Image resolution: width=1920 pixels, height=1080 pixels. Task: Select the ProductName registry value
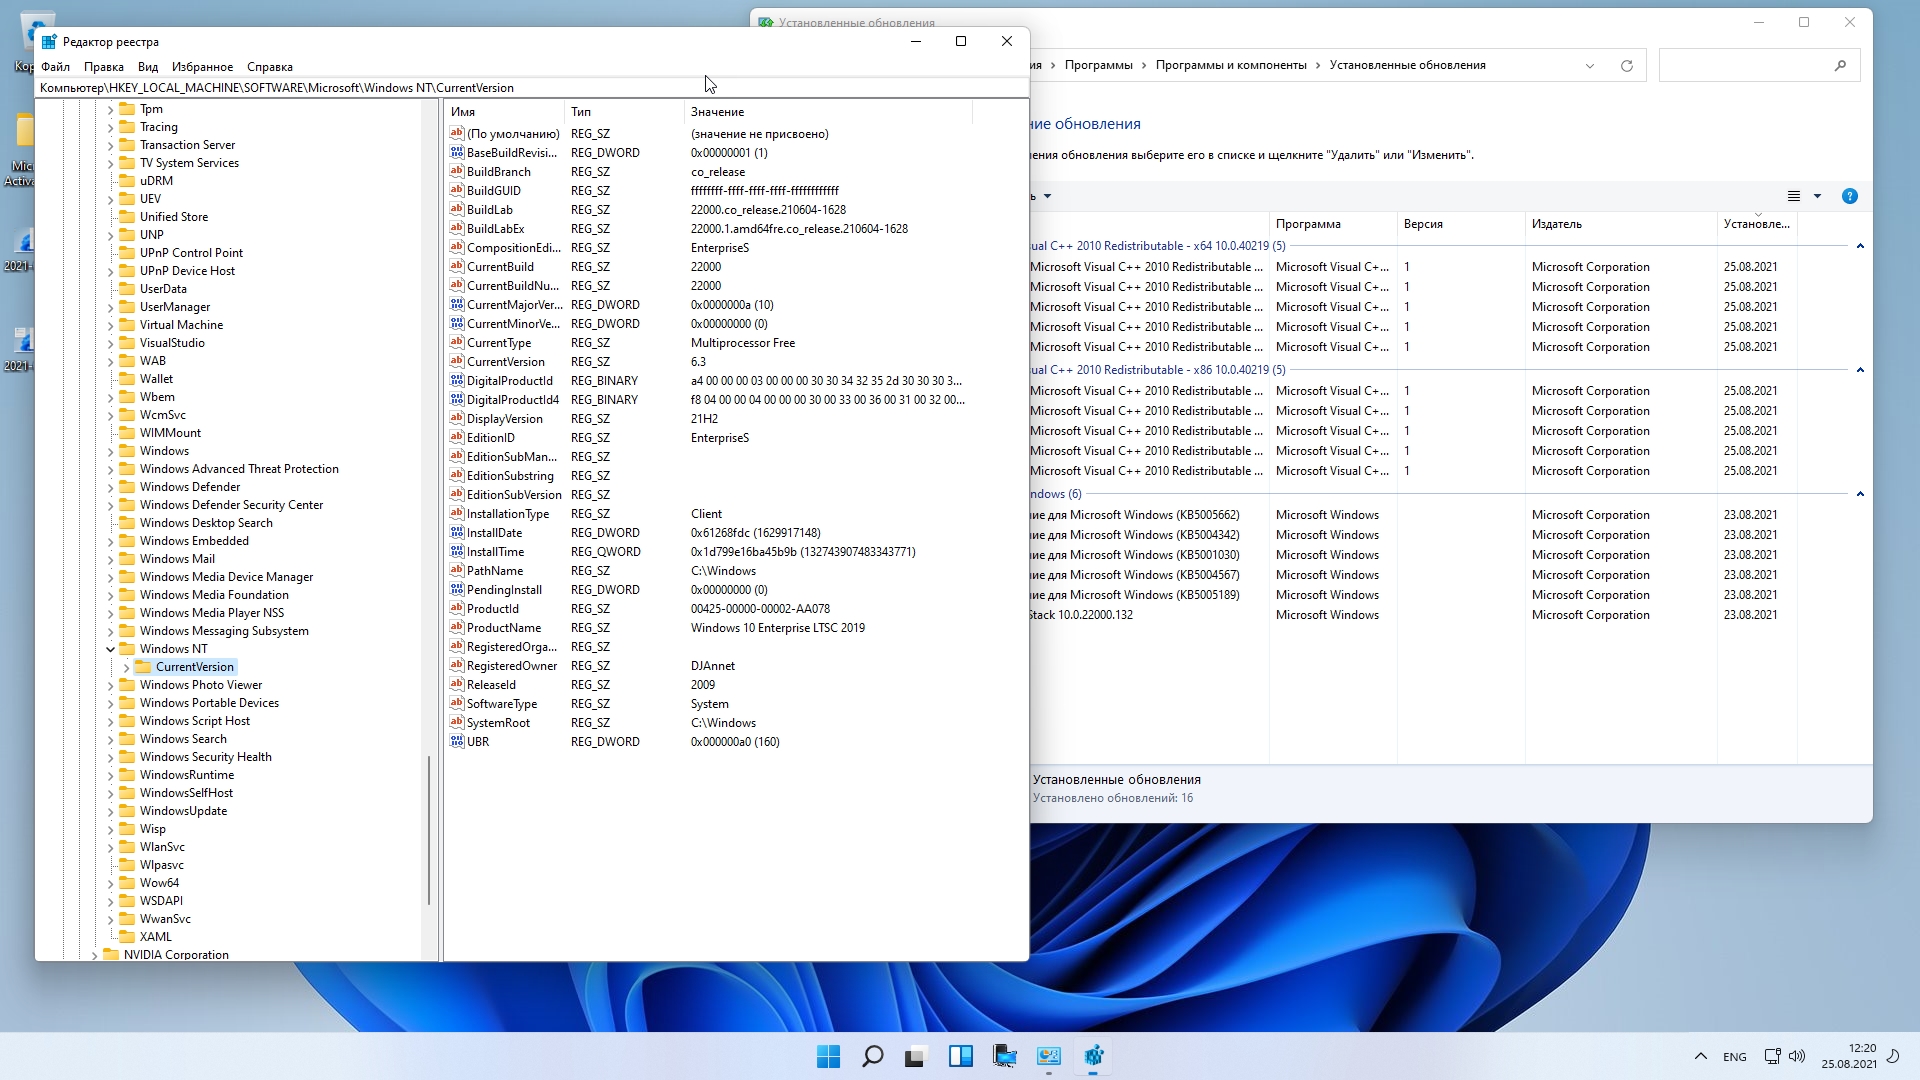coord(503,628)
